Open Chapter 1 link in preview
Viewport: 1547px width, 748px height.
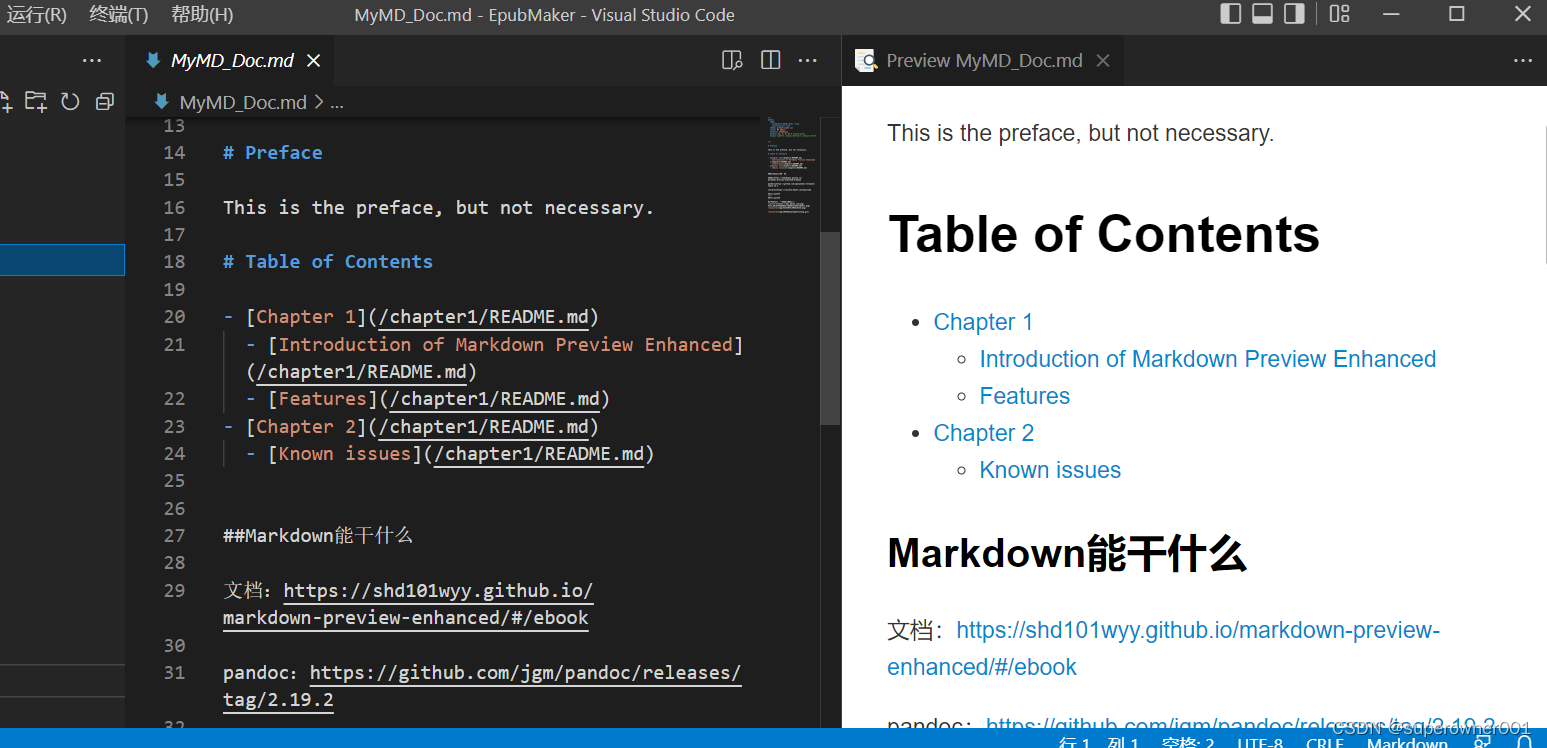983,322
